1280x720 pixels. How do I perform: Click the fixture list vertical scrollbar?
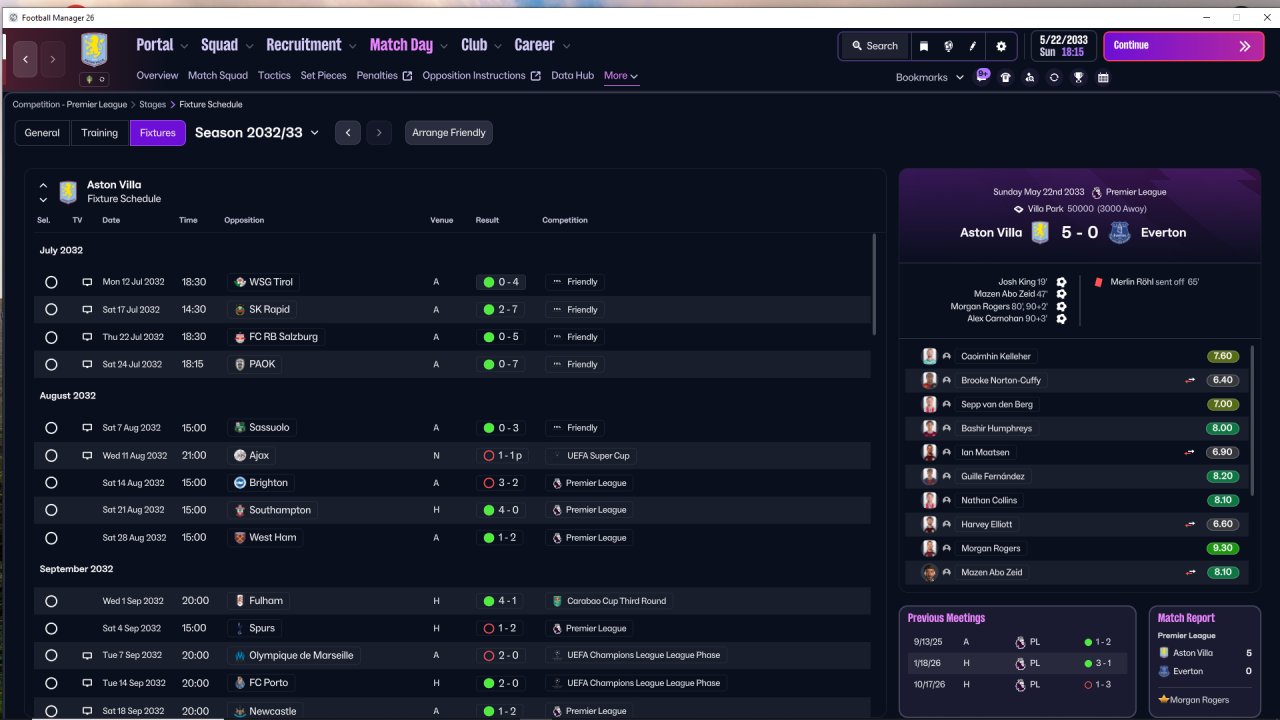coord(874,285)
